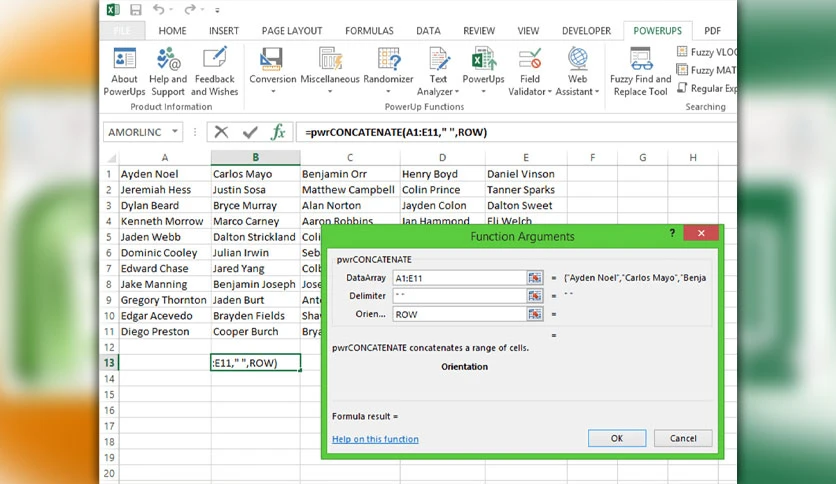Select cell containing Gregory Thornton
Image resolution: width=836 pixels, height=484 pixels.
pos(165,300)
